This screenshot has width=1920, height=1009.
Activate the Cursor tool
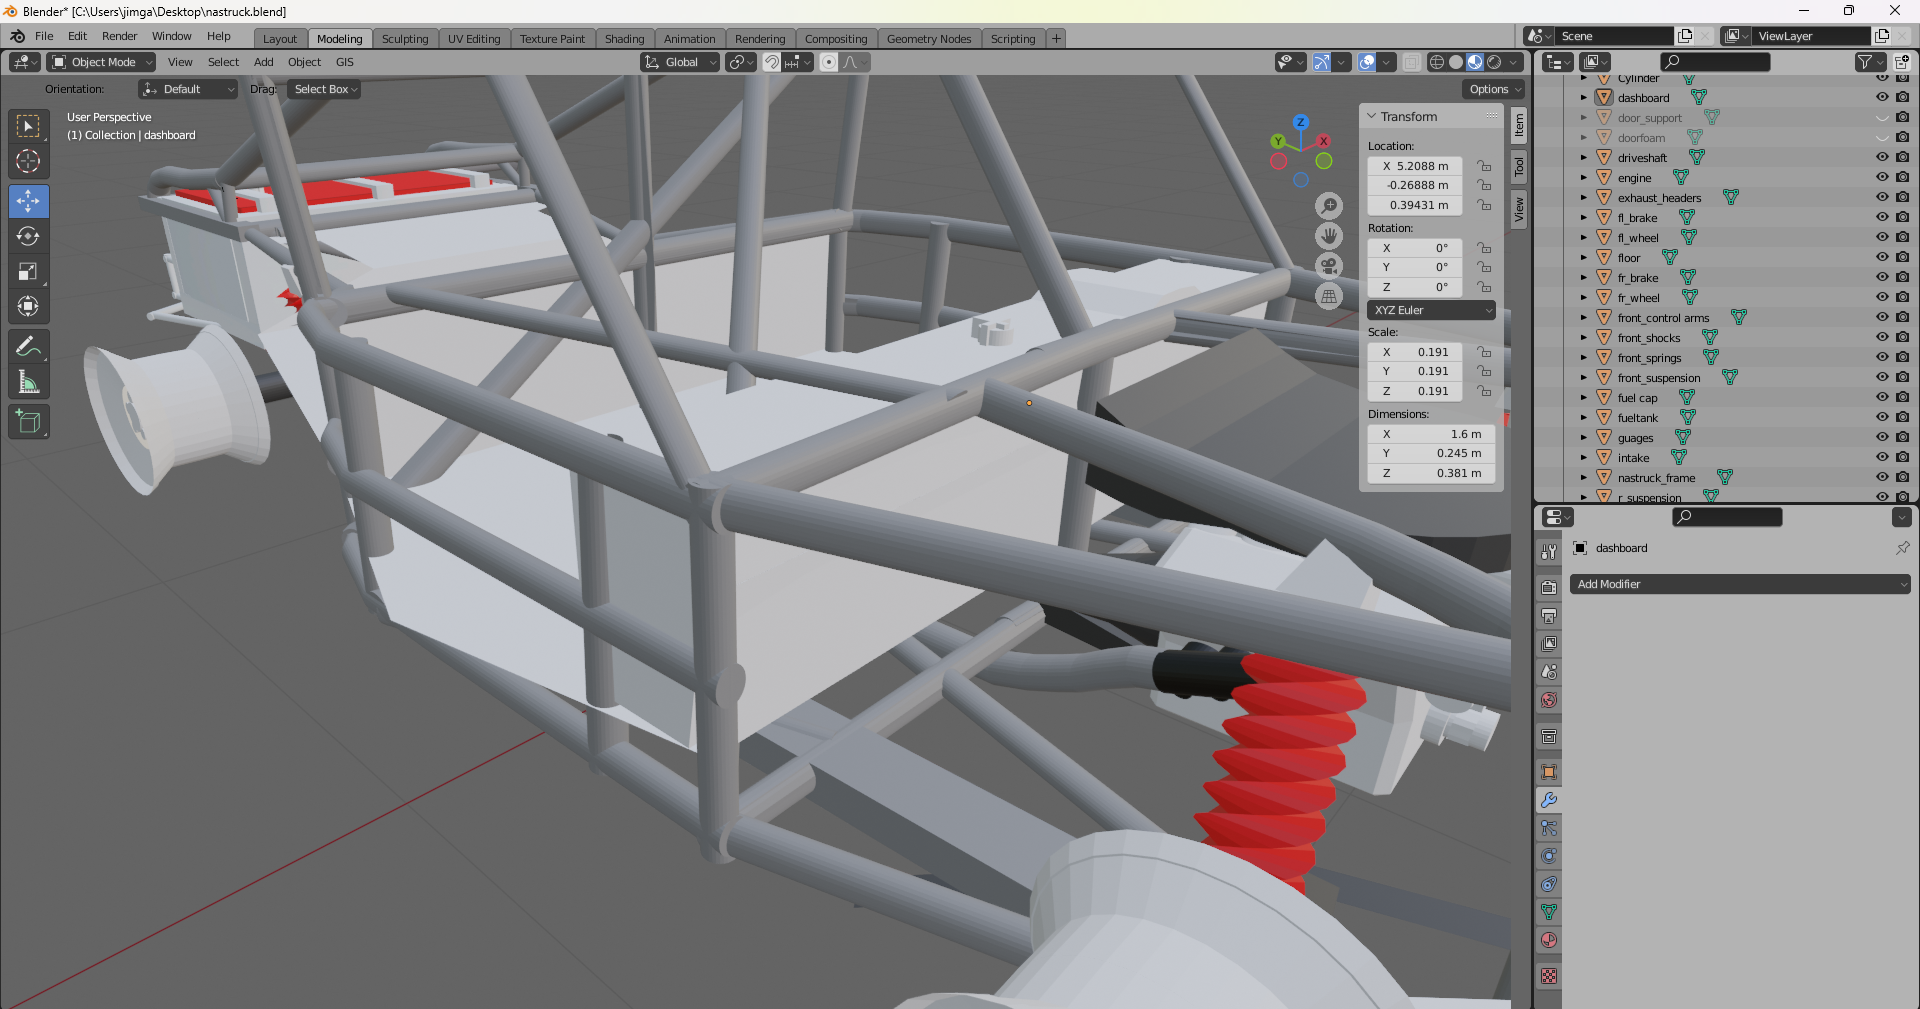28,161
